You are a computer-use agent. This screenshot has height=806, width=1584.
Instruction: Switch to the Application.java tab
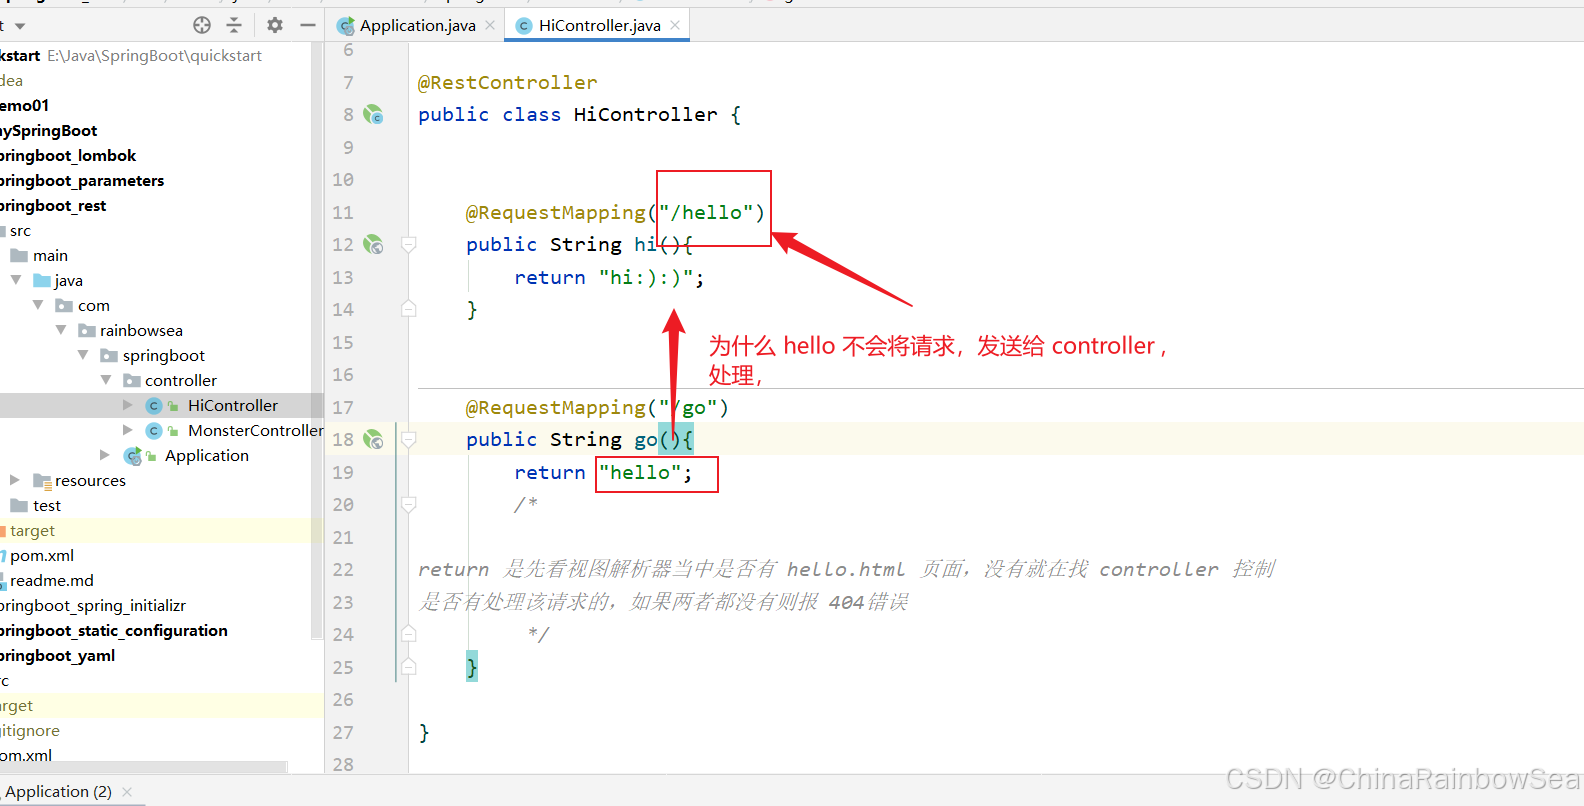[416, 26]
